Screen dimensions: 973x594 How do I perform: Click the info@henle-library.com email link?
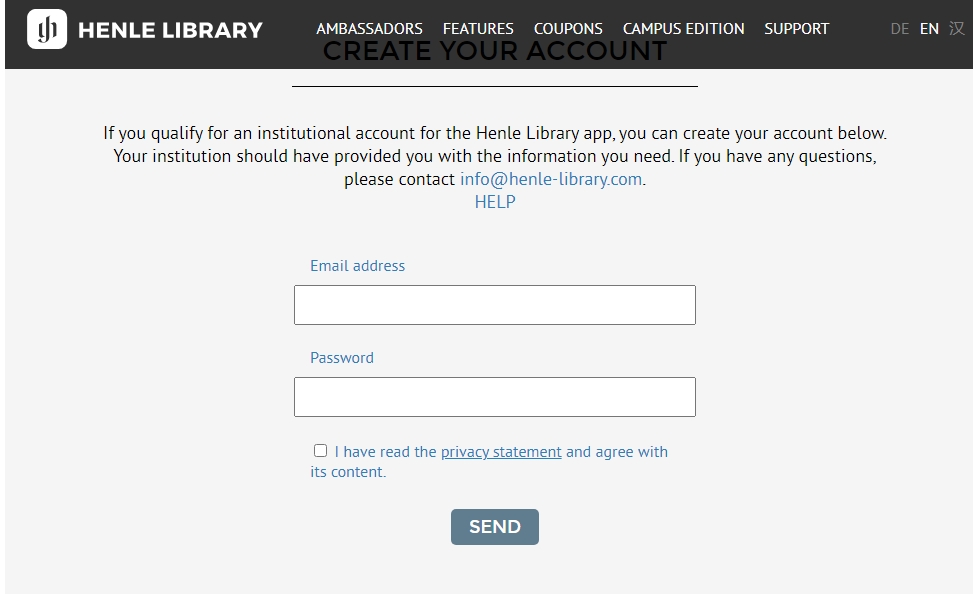tap(550, 180)
